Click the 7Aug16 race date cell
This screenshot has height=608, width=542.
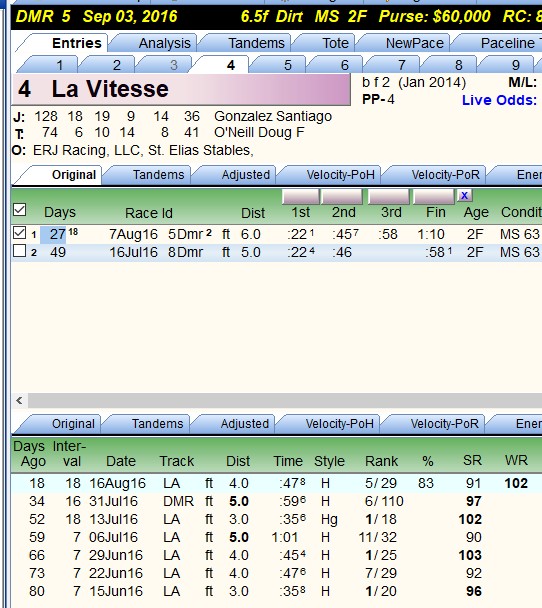tap(133, 234)
